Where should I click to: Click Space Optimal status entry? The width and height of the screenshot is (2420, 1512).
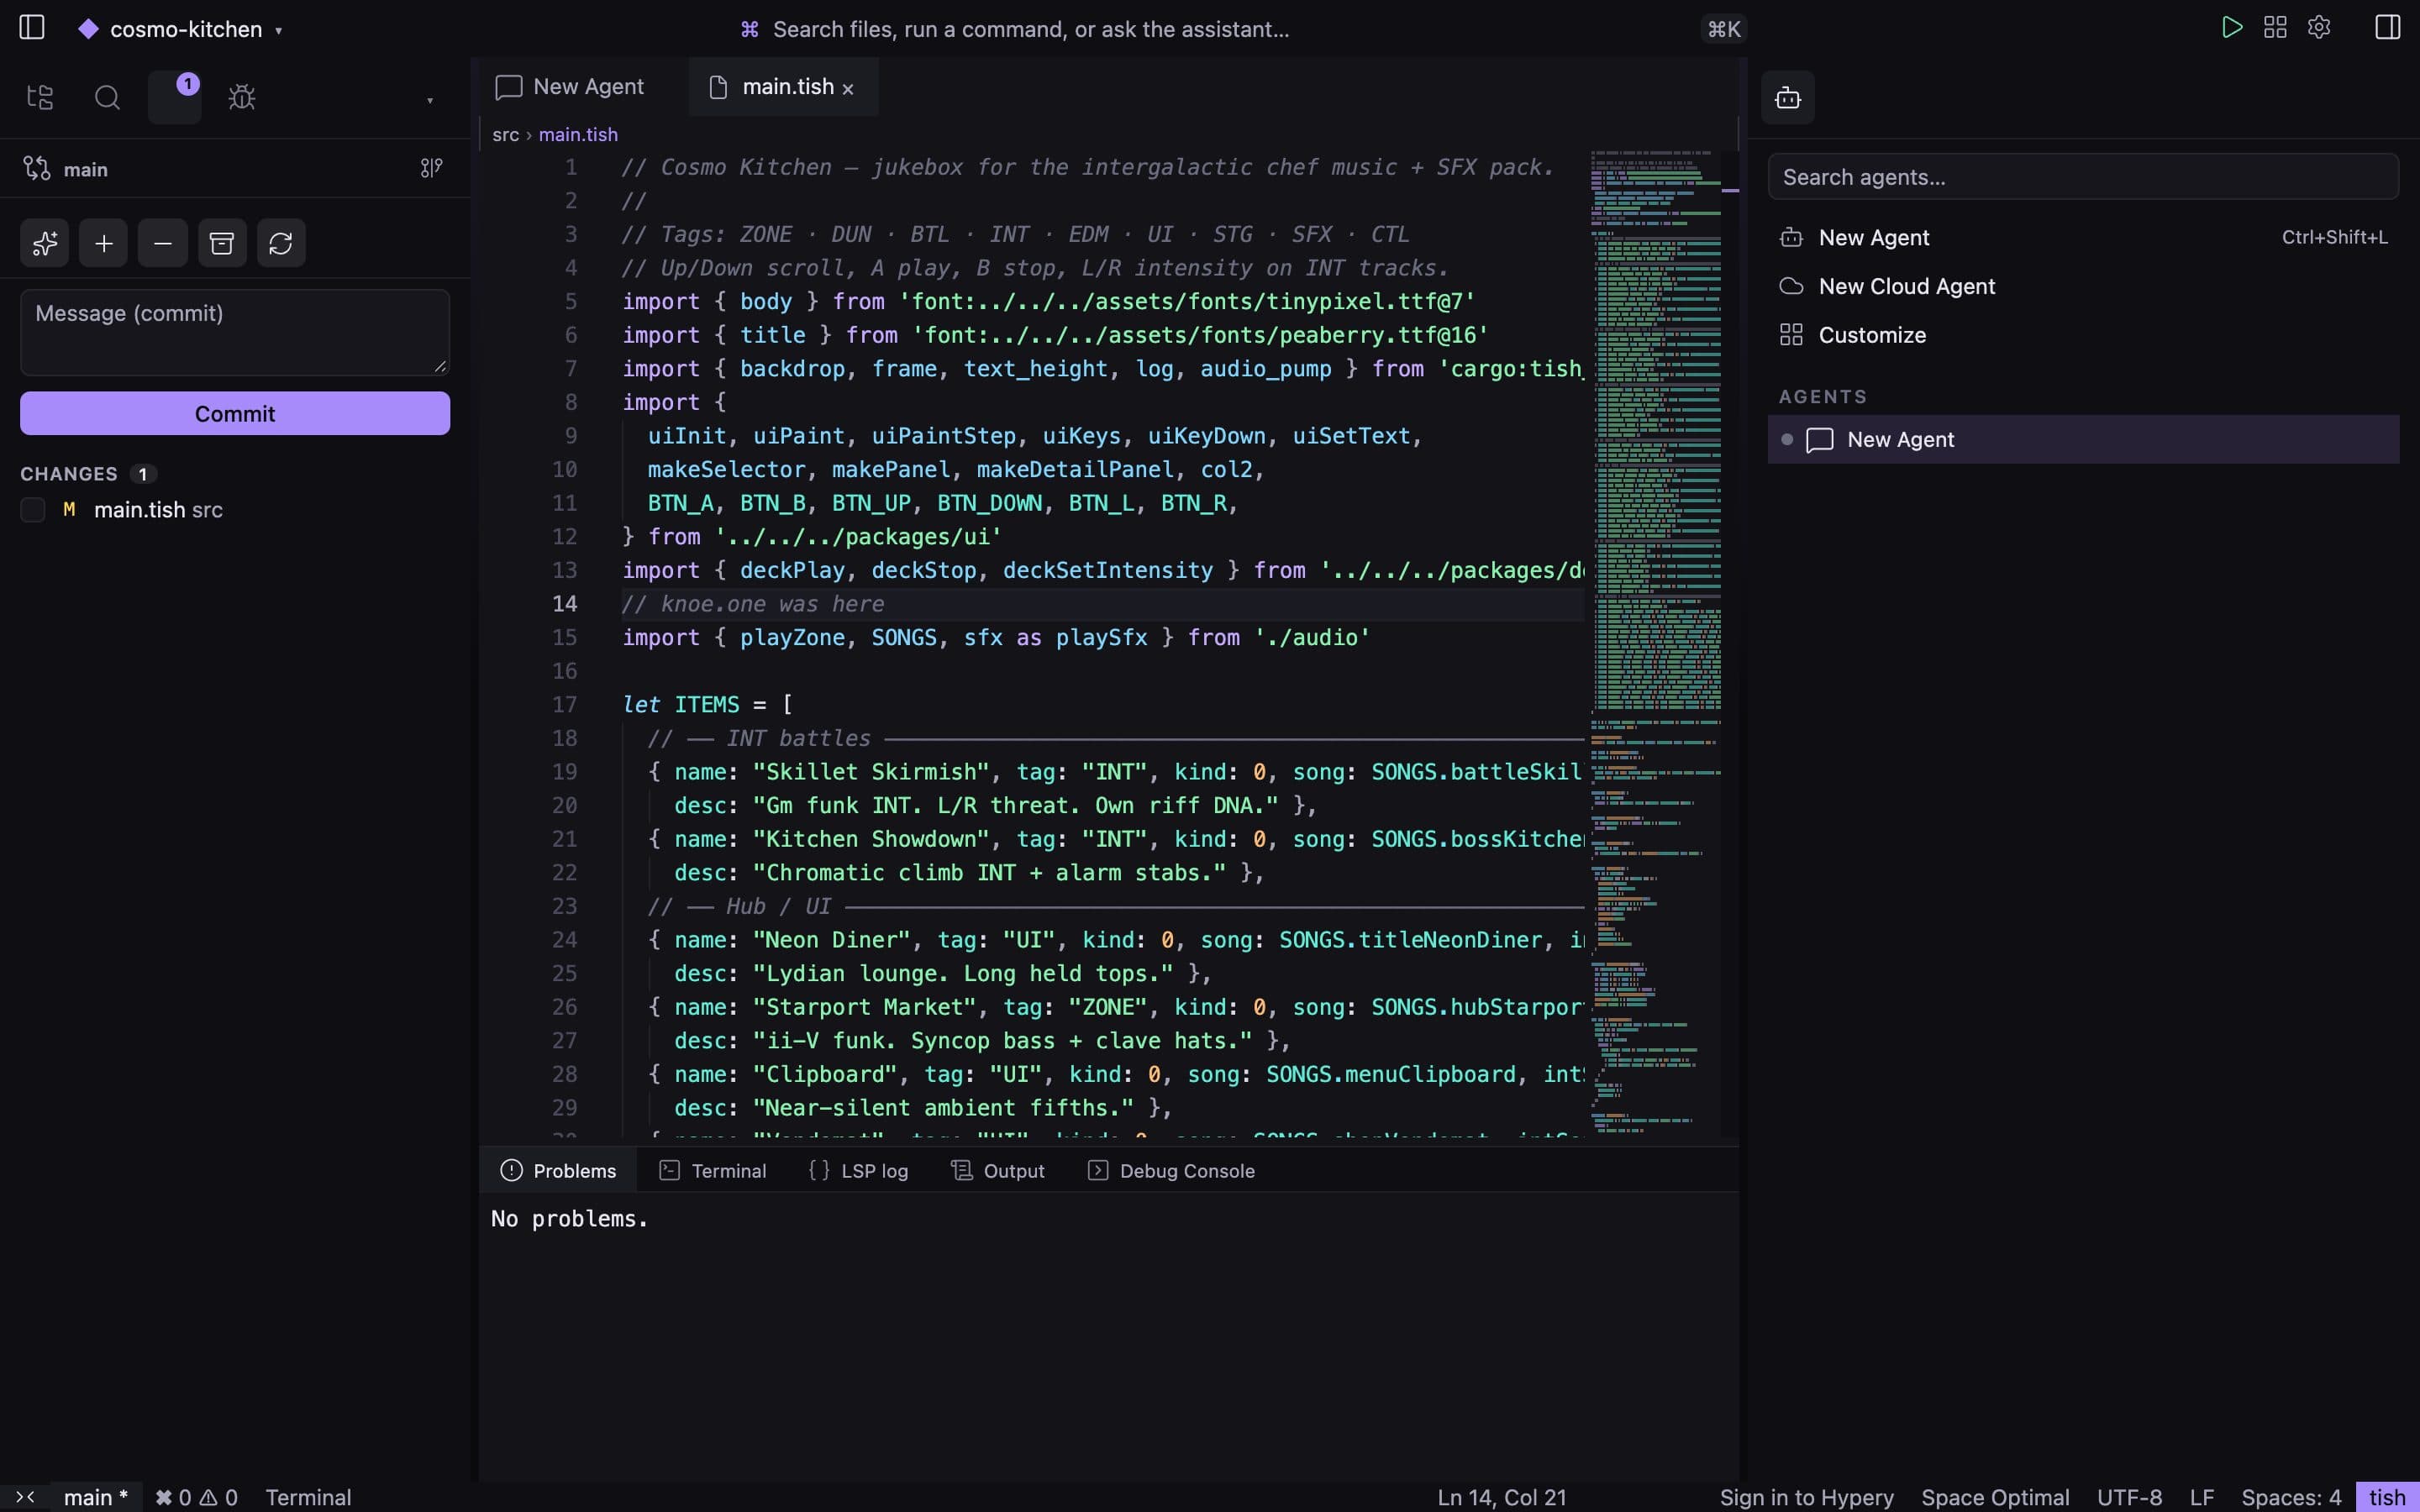[x=1995, y=1497]
